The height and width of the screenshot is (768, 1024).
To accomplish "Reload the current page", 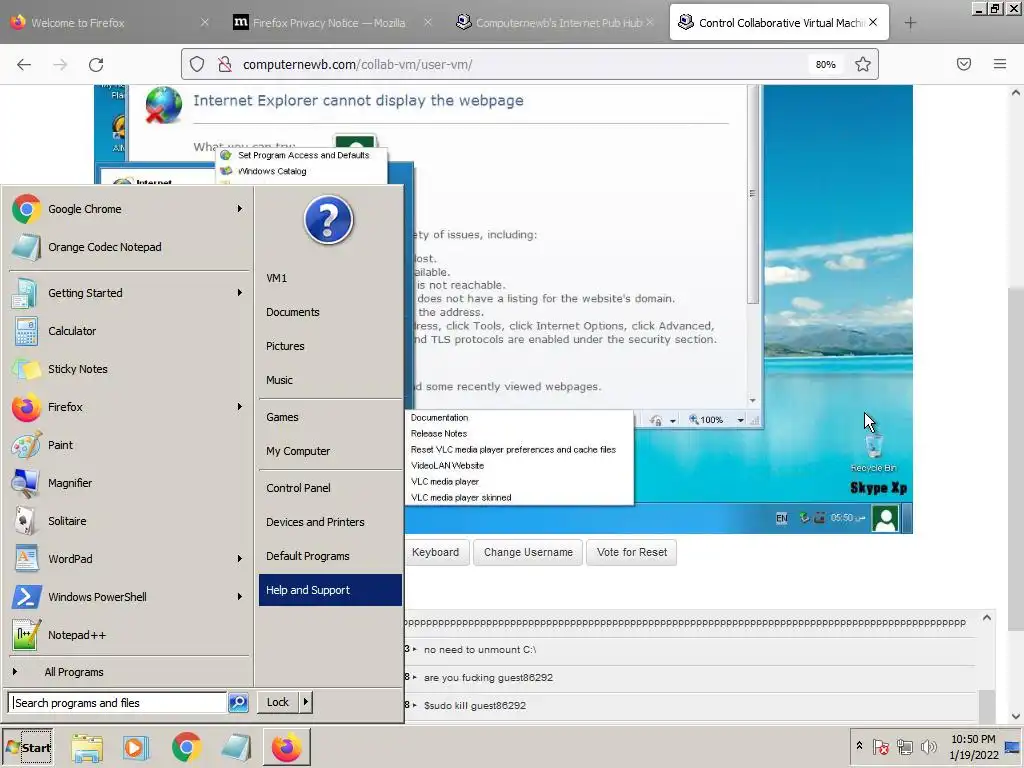I will [96, 64].
